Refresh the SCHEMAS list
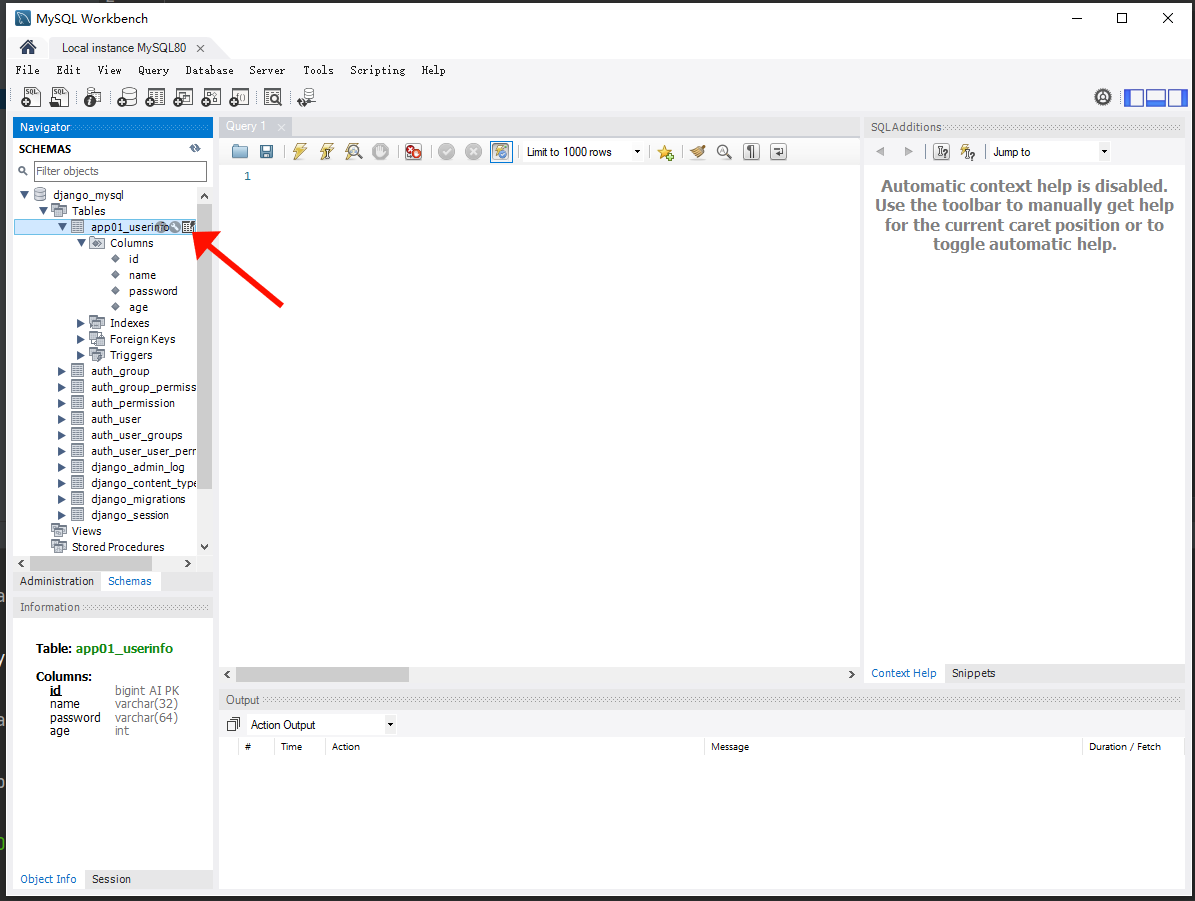1195x901 pixels. [195, 149]
